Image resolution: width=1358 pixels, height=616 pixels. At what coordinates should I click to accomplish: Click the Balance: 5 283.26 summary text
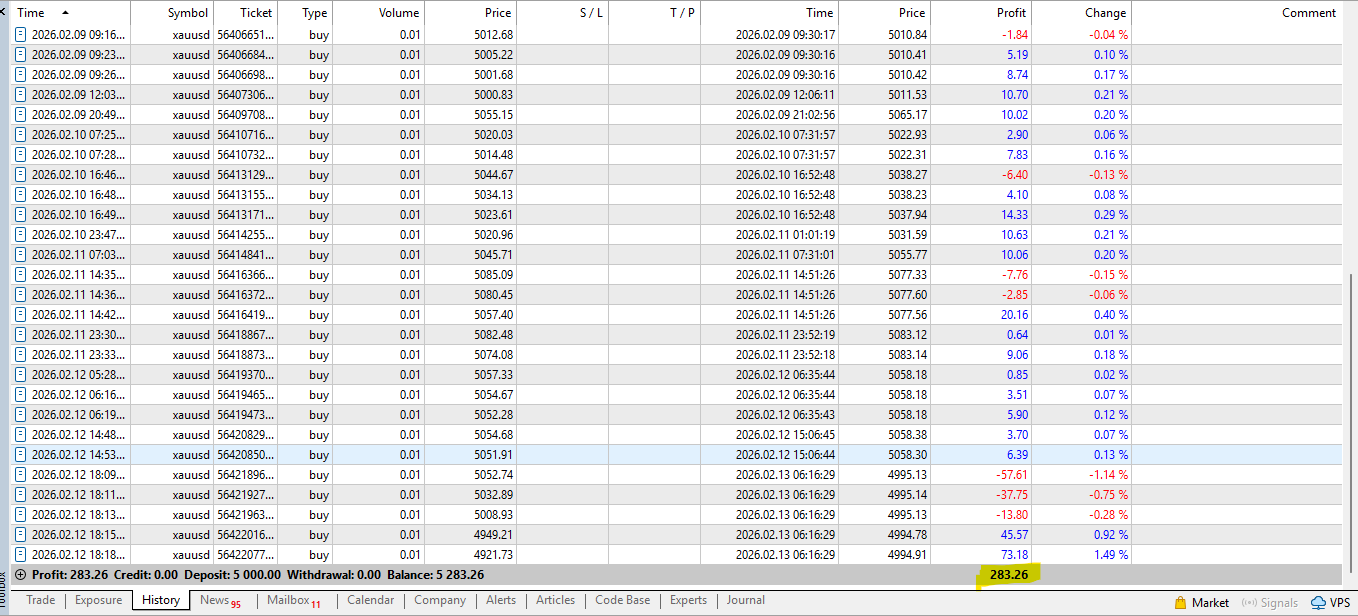click(x=434, y=575)
